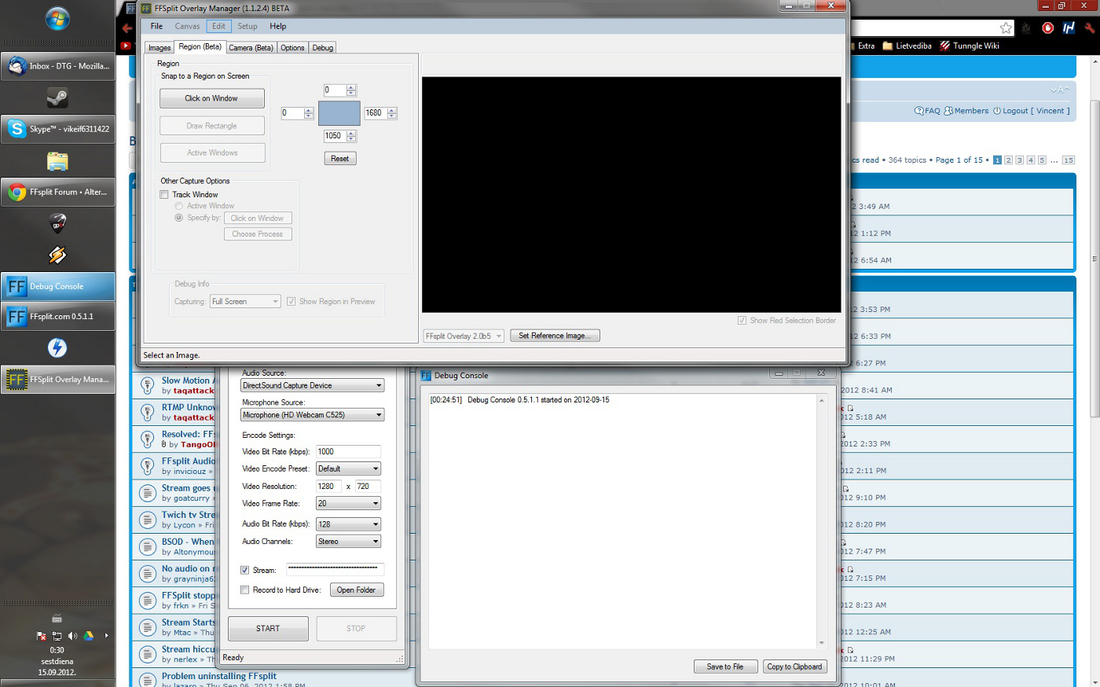Screen dimensions: 1100x687
Task: Click the forum FAQ link
Action: 927,111
